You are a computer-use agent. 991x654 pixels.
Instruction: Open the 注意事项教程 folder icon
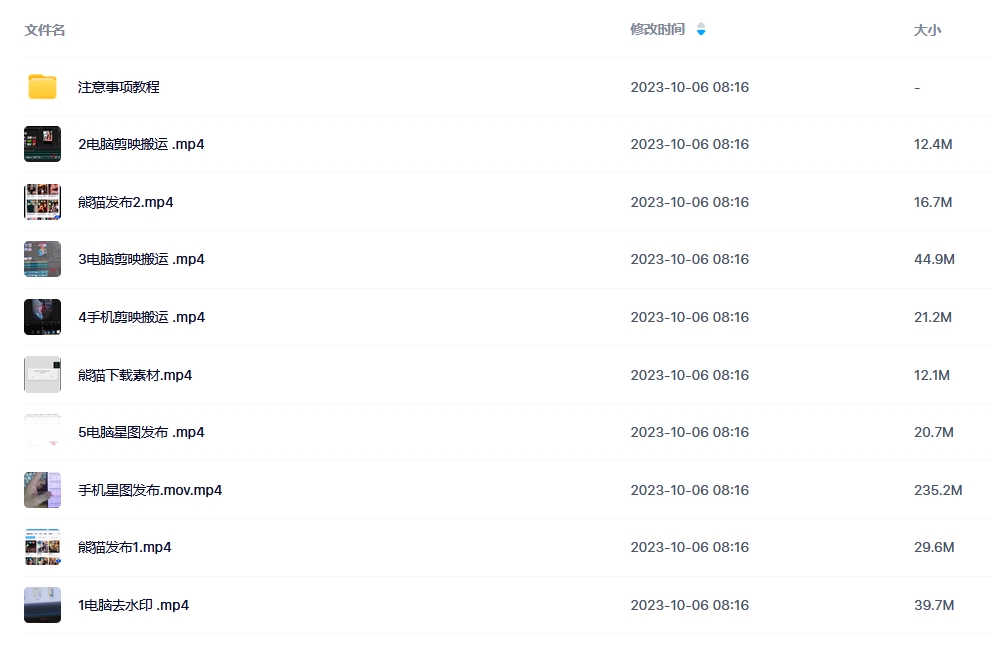[42, 87]
